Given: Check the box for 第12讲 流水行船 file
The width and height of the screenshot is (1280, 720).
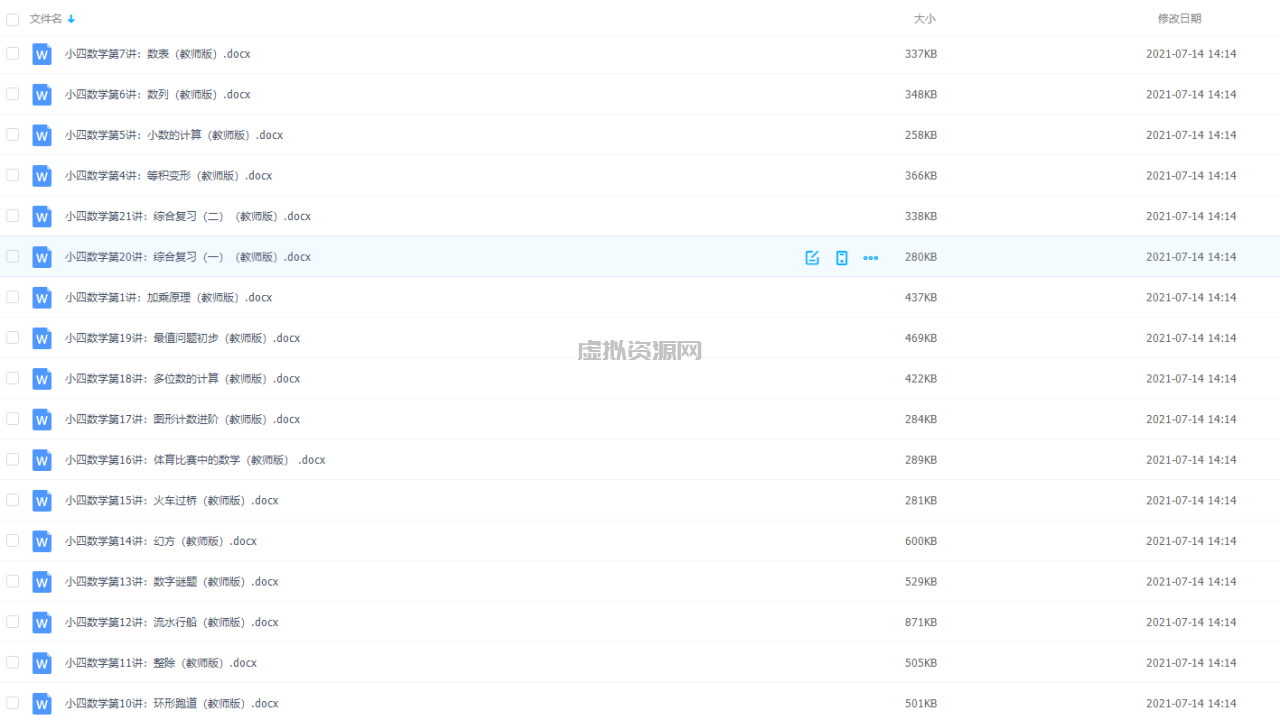Looking at the screenshot, I should (13, 621).
